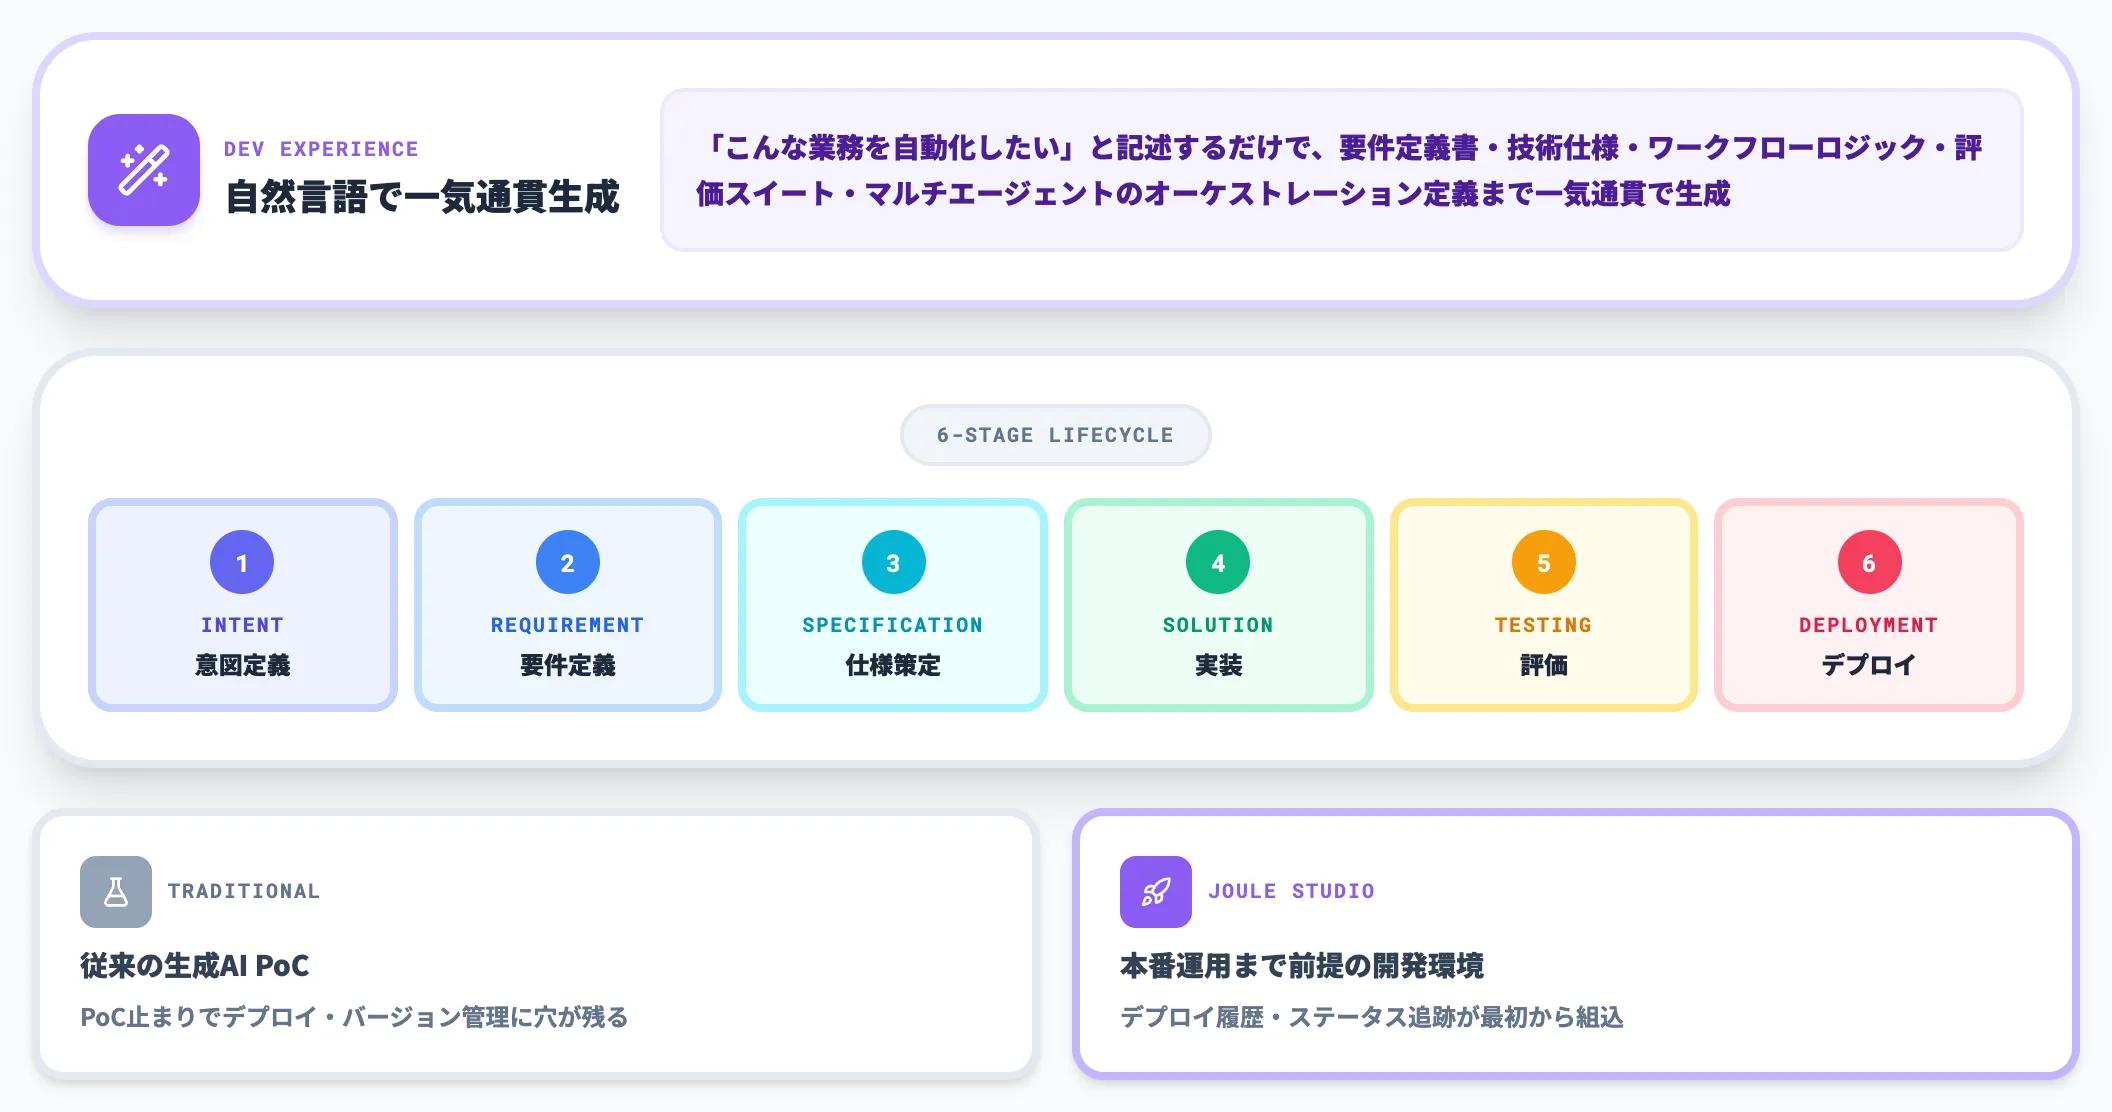The image size is (2112, 1112).
Task: Click the SPECIFICATION stage label
Action: [x=893, y=625]
